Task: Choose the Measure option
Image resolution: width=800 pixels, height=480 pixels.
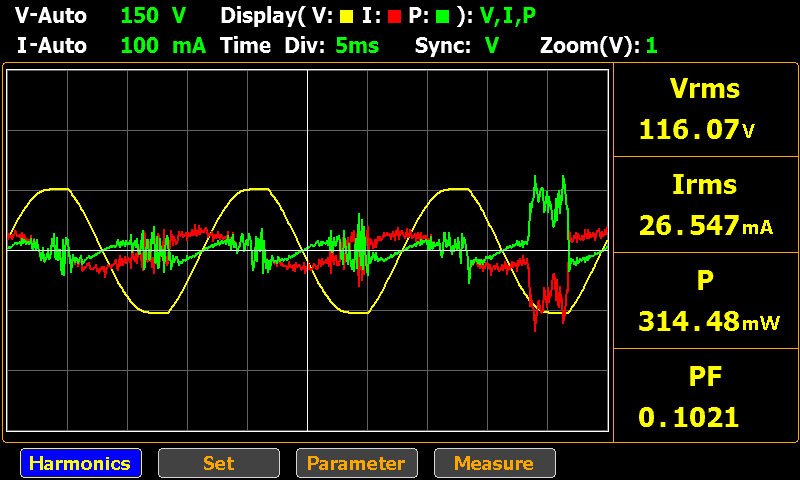Action: tap(494, 463)
